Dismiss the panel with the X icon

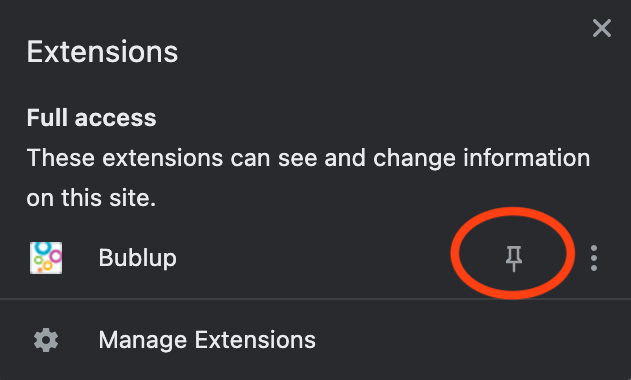tap(602, 28)
